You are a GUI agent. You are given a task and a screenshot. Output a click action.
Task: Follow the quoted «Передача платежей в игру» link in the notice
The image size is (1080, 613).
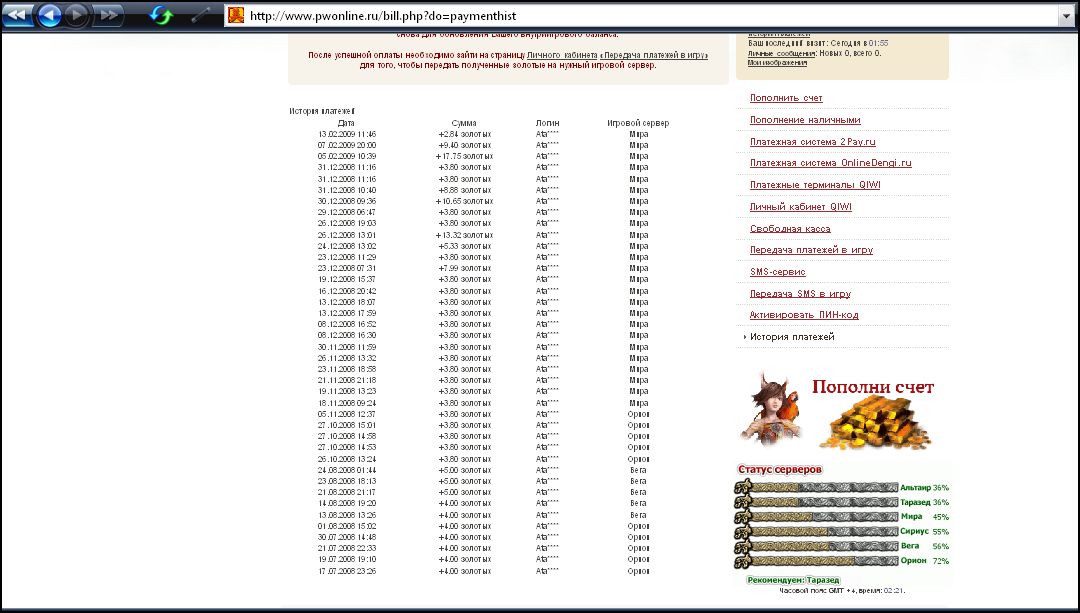click(654, 55)
